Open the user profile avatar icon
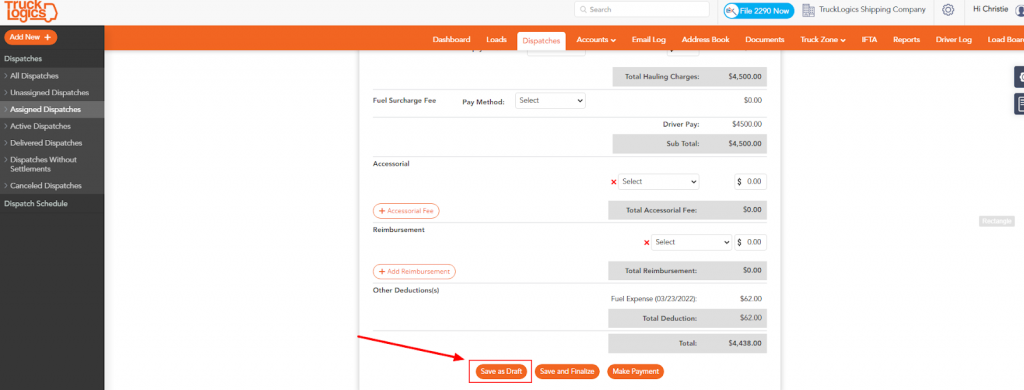The width and height of the screenshot is (1024, 390). tap(1019, 10)
